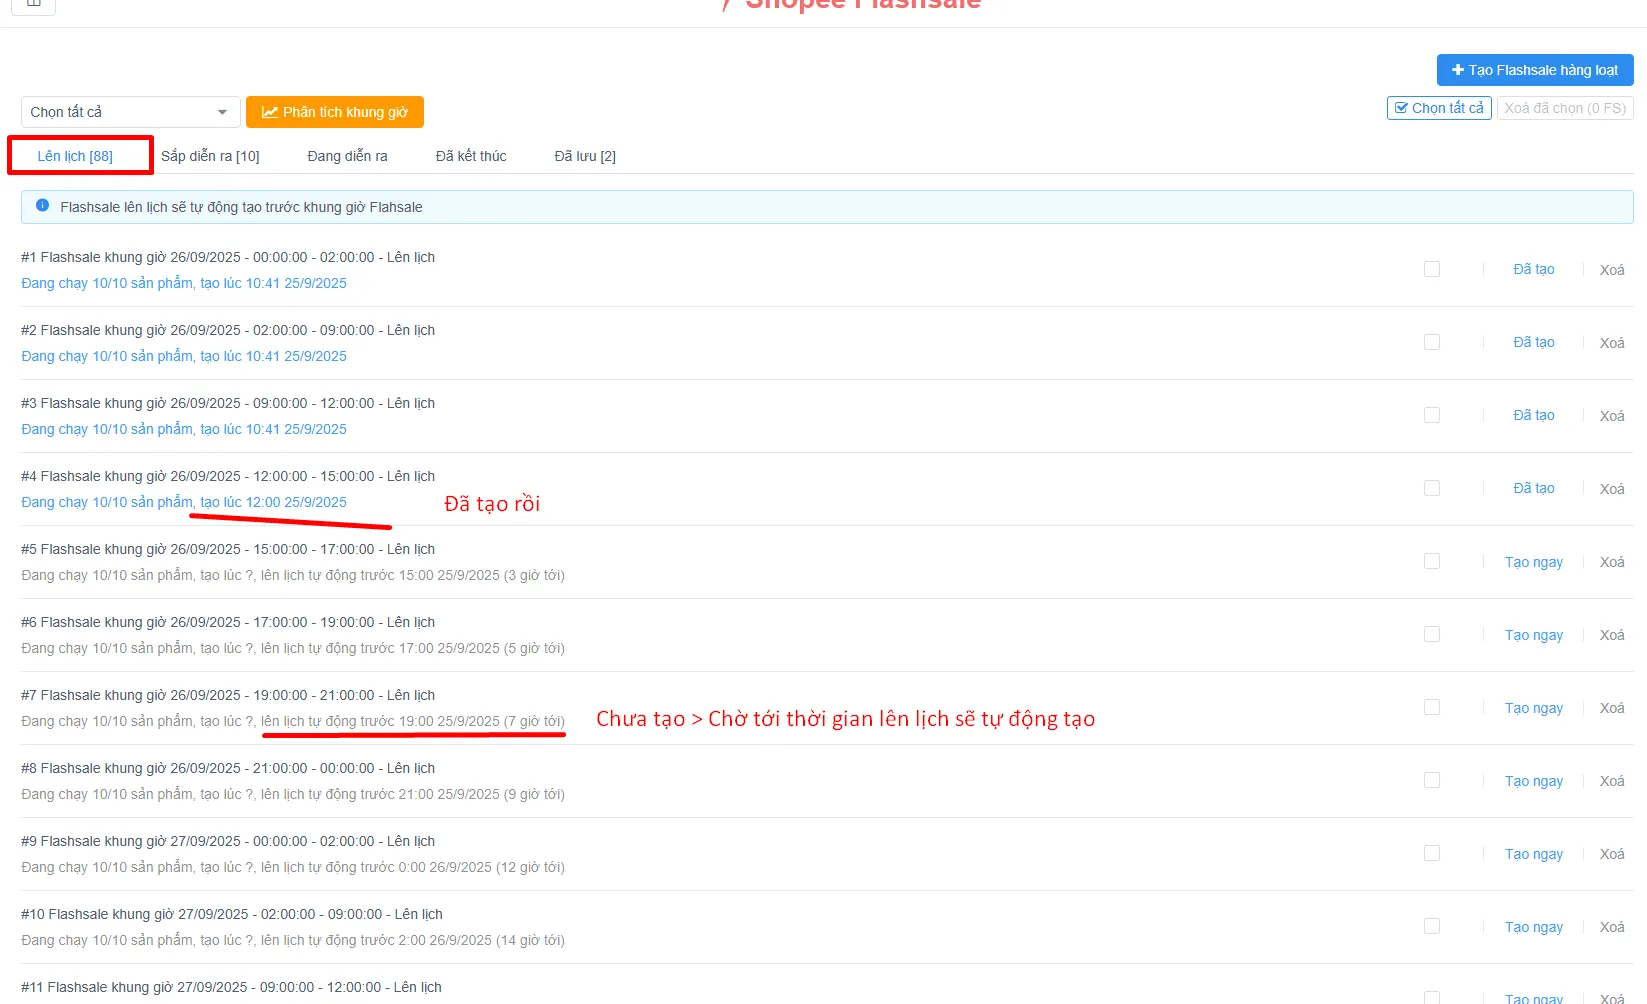Click "Xoá" for Flashsale #8
This screenshot has height=1004, width=1647.
[x=1611, y=781]
